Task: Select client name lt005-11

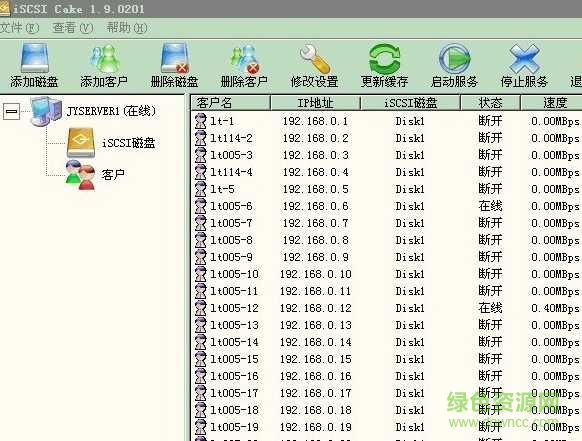Action: click(234, 291)
